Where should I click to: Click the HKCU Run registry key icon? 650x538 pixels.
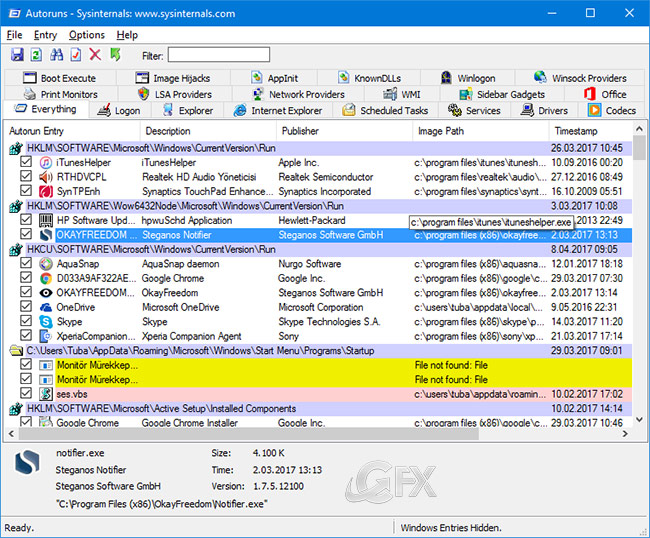click(x=16, y=250)
